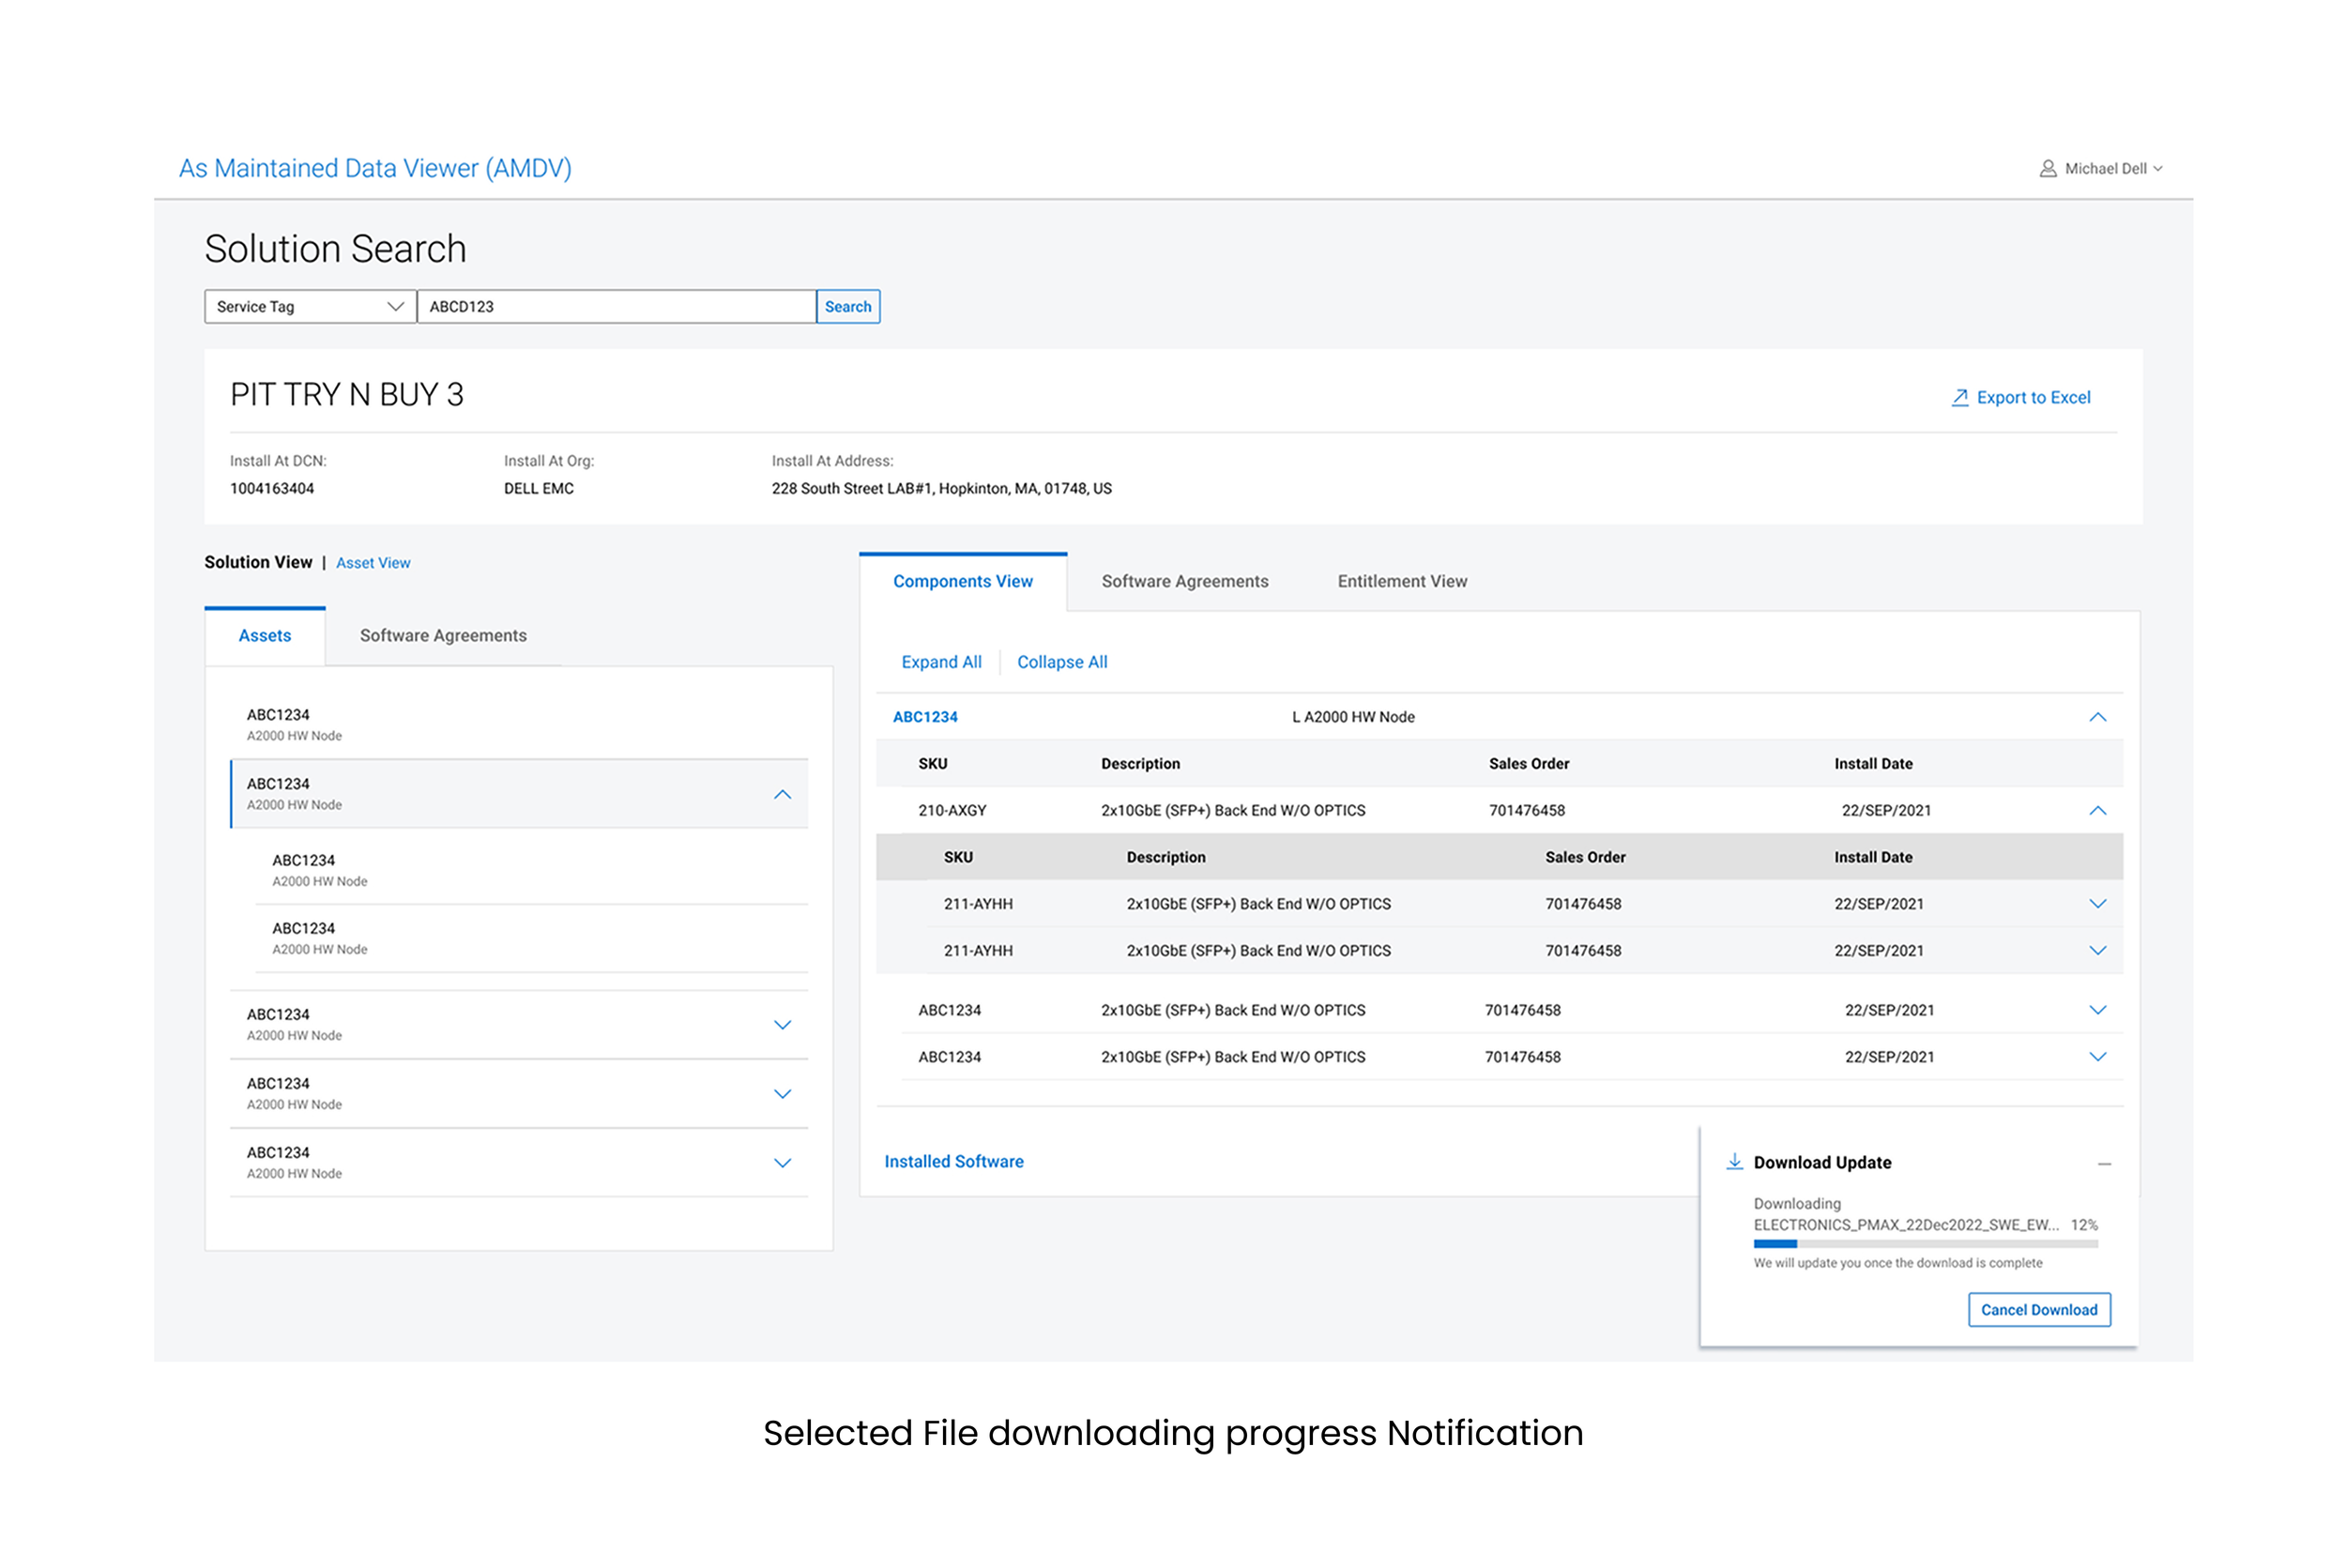Click the search field containing ABCD123
This screenshot has height=1568, width=2346.
pos(616,307)
